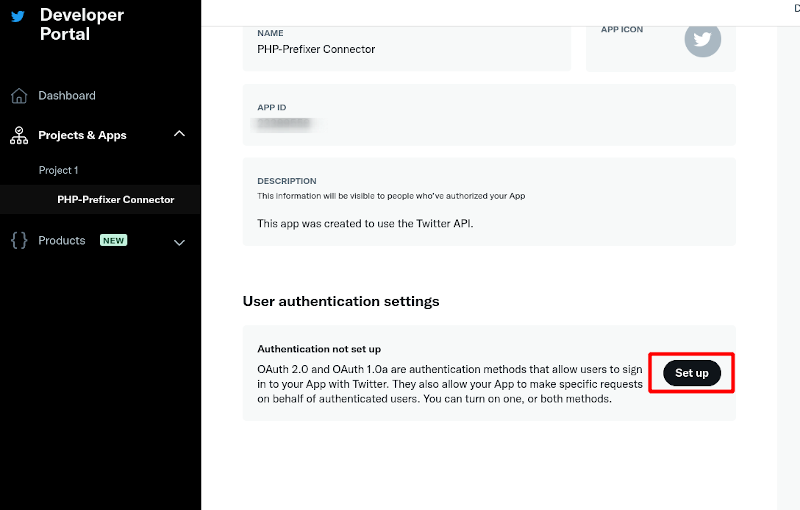Click the blurred App ID value
Viewport: 800px width, 510px height.
(284, 124)
